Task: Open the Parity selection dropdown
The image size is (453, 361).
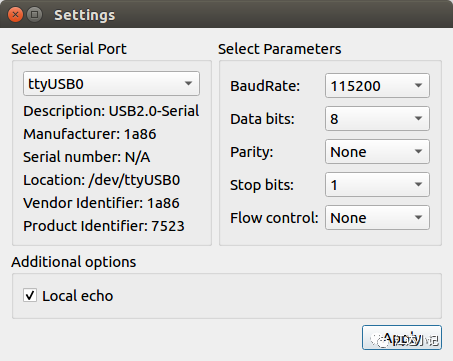Action: coord(377,152)
